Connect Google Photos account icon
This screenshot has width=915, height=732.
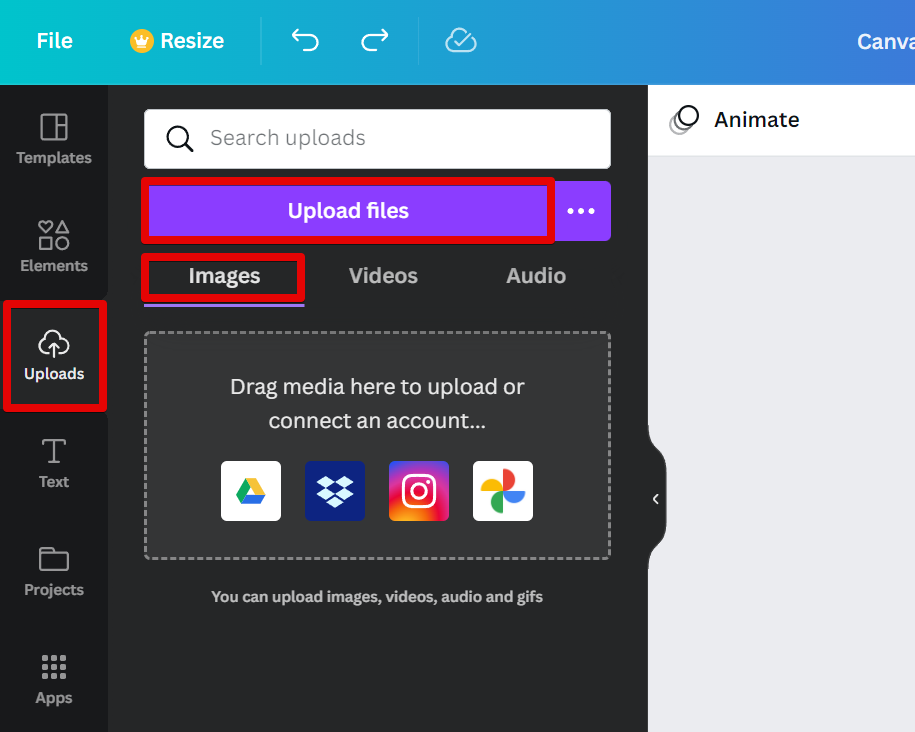tap(503, 491)
